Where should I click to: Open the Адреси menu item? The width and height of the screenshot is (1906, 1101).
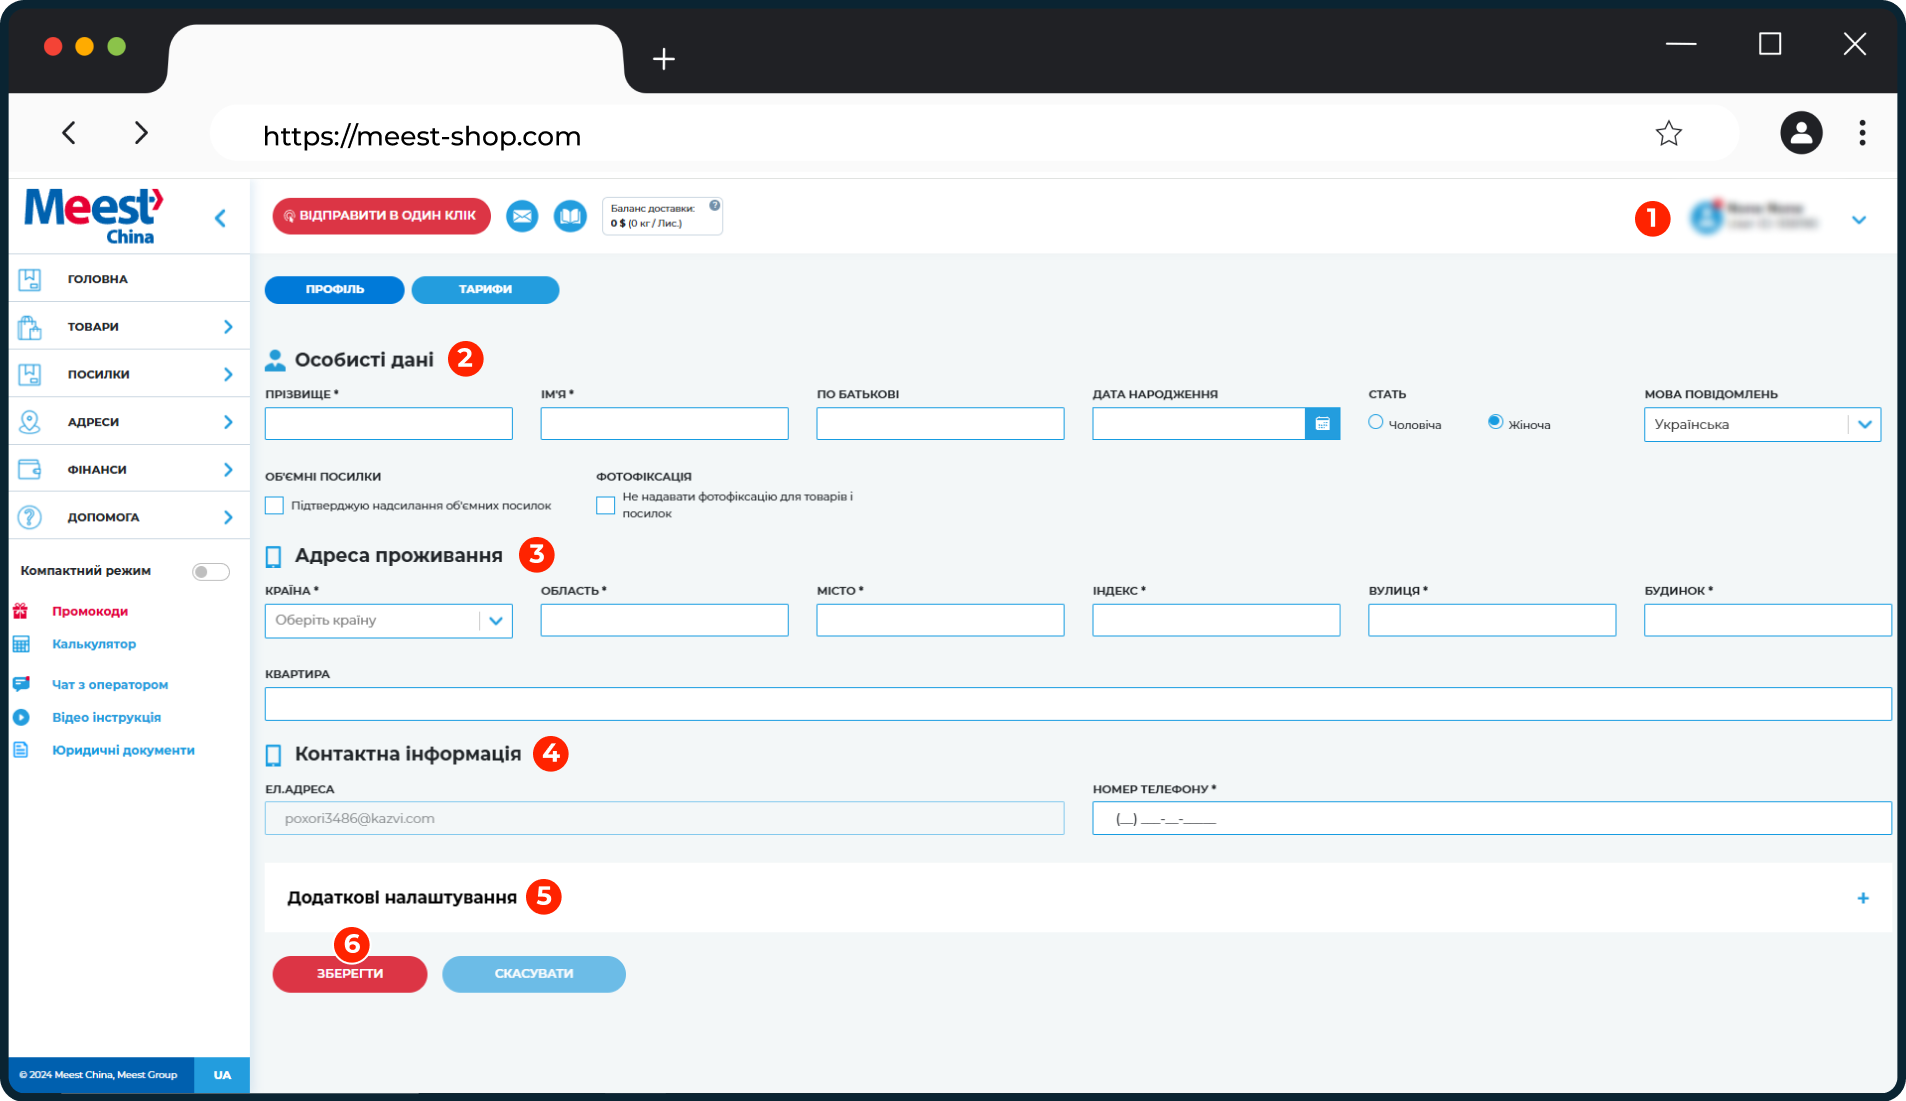(x=129, y=422)
